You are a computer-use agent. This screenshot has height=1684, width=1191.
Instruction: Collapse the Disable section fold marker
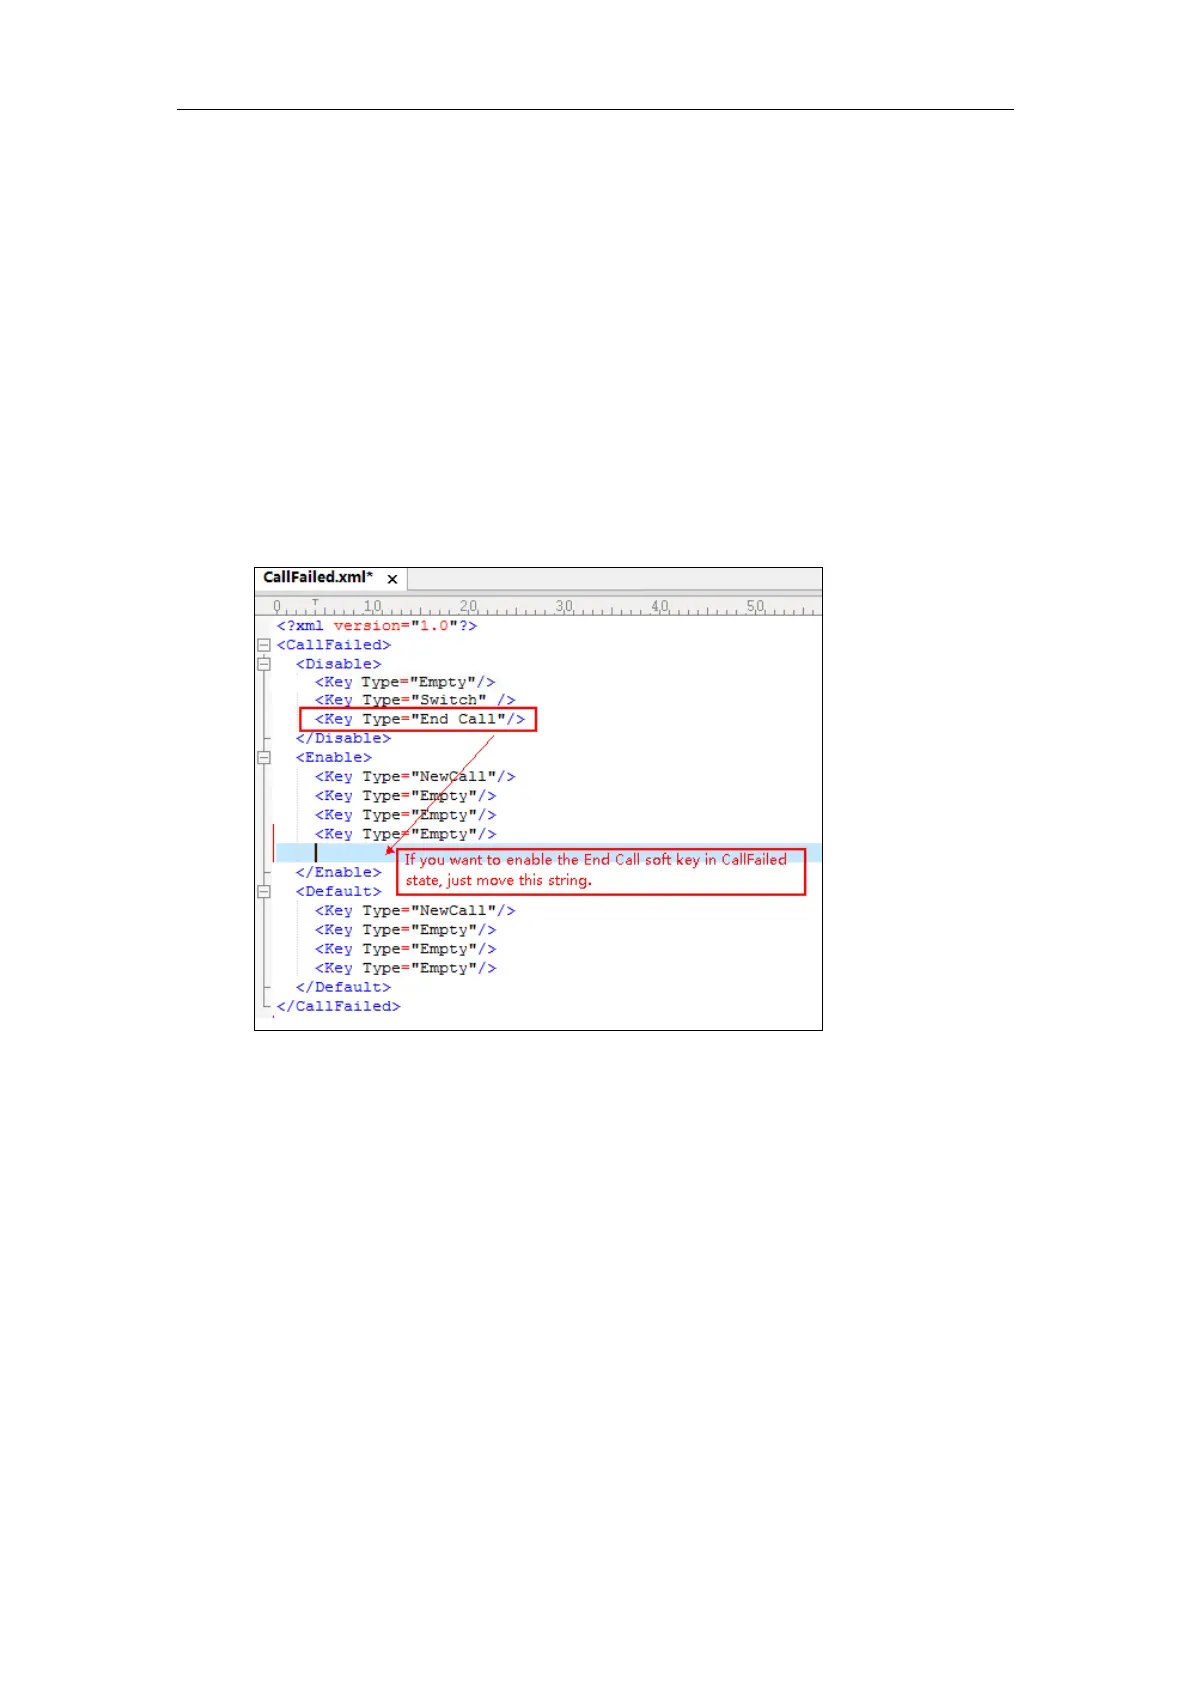point(264,664)
